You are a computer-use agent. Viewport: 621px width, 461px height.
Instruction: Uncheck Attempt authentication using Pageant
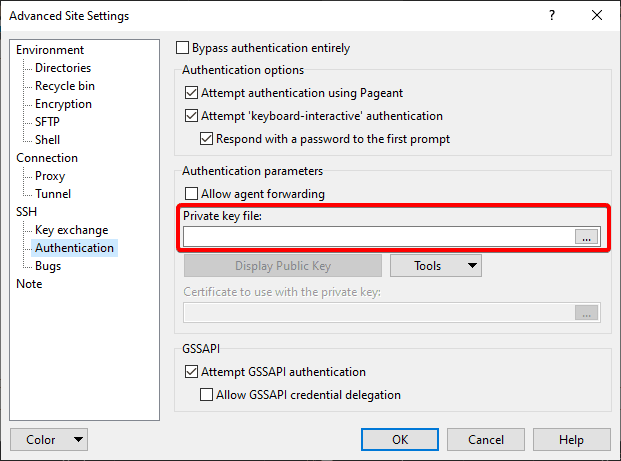(x=193, y=93)
